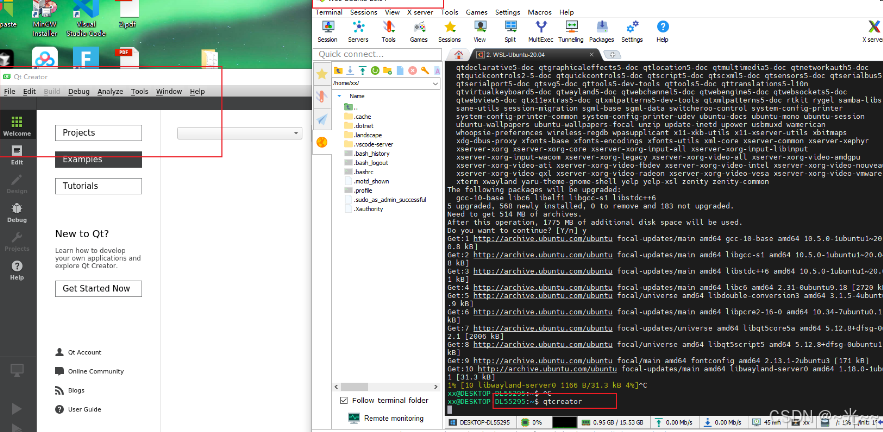Click the Examples button in Qt Creator
Viewport: 883px width, 432px height.
click(99, 159)
